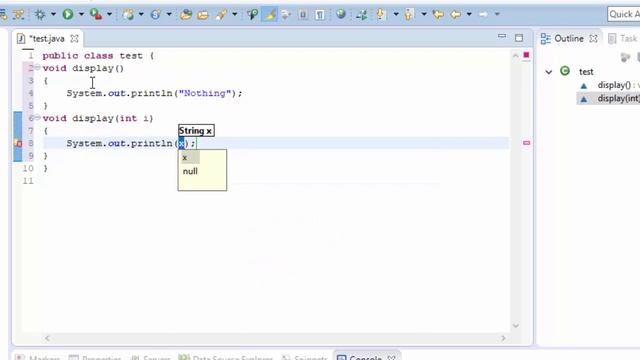Click the error annotation marker beside line 8 in ruler

coord(527,143)
